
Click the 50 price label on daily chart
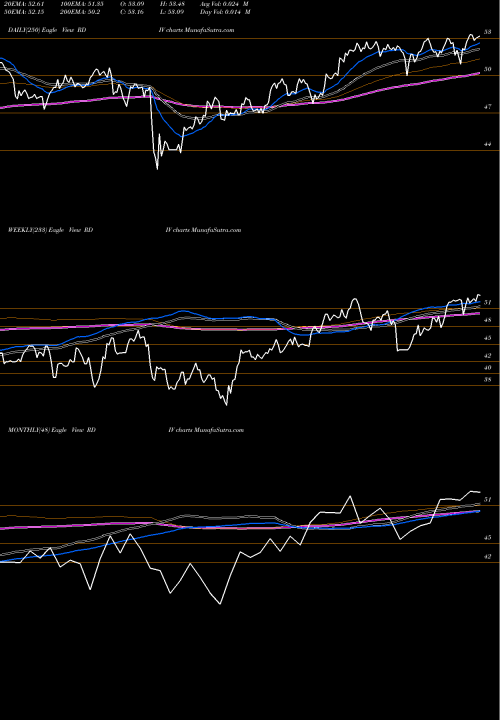click(488, 69)
